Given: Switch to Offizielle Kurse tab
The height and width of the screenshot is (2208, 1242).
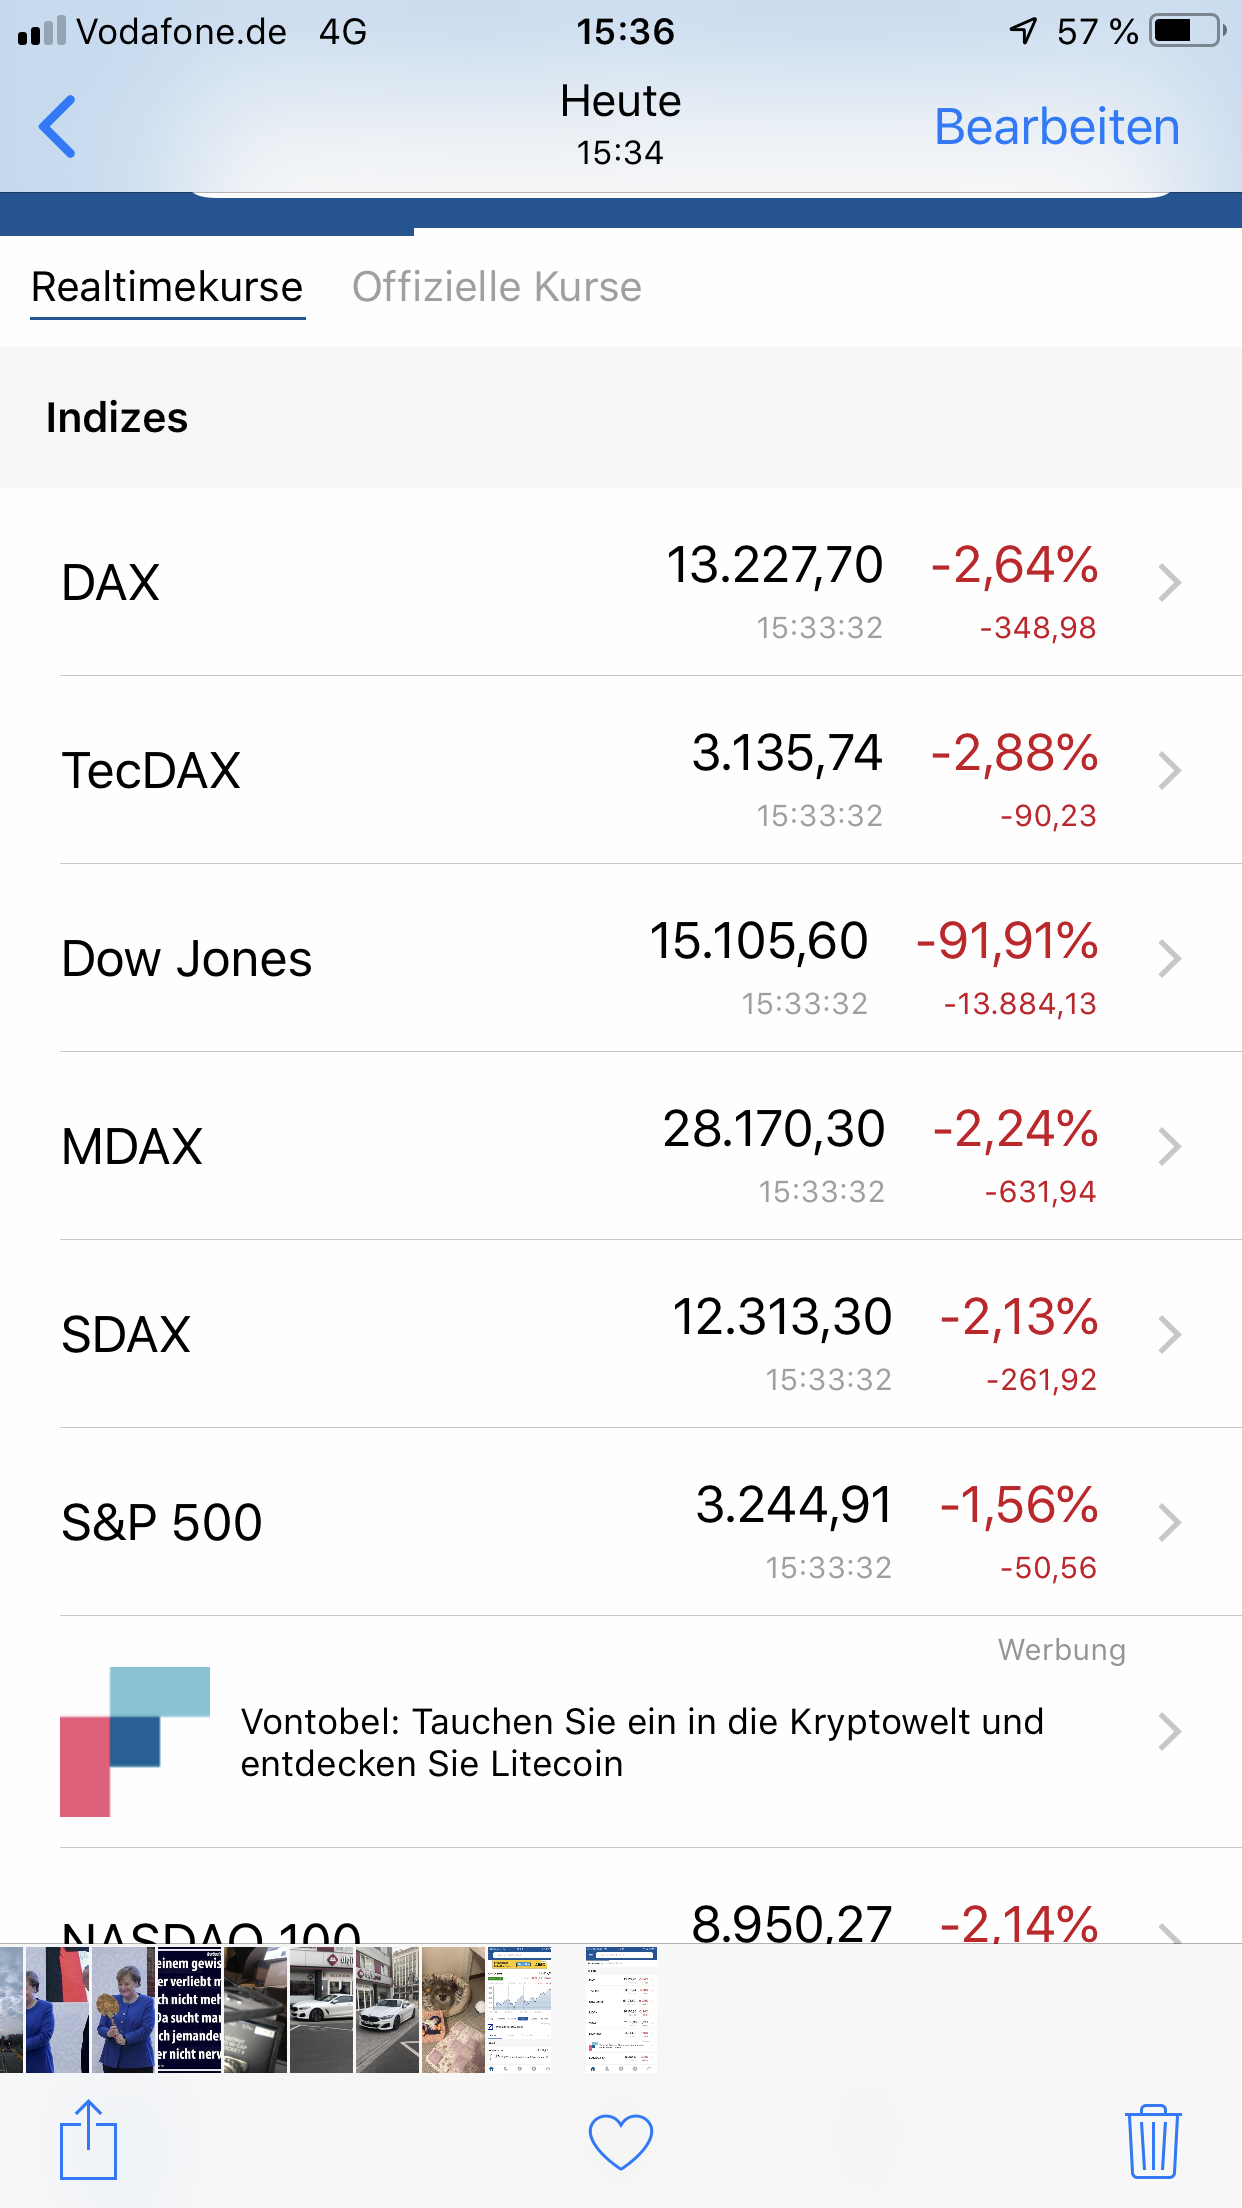Looking at the screenshot, I should (496, 288).
